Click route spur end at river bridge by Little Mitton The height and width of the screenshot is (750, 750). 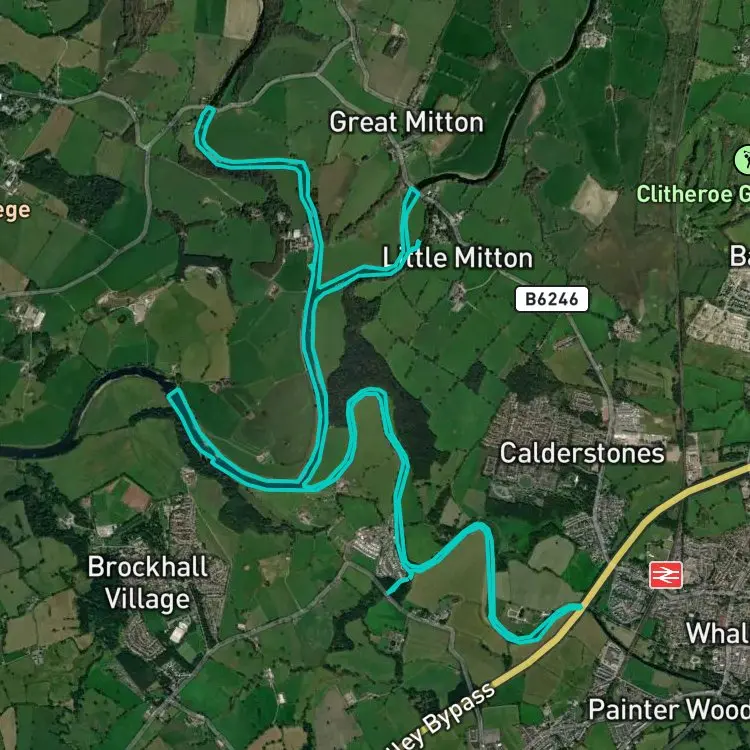[414, 192]
